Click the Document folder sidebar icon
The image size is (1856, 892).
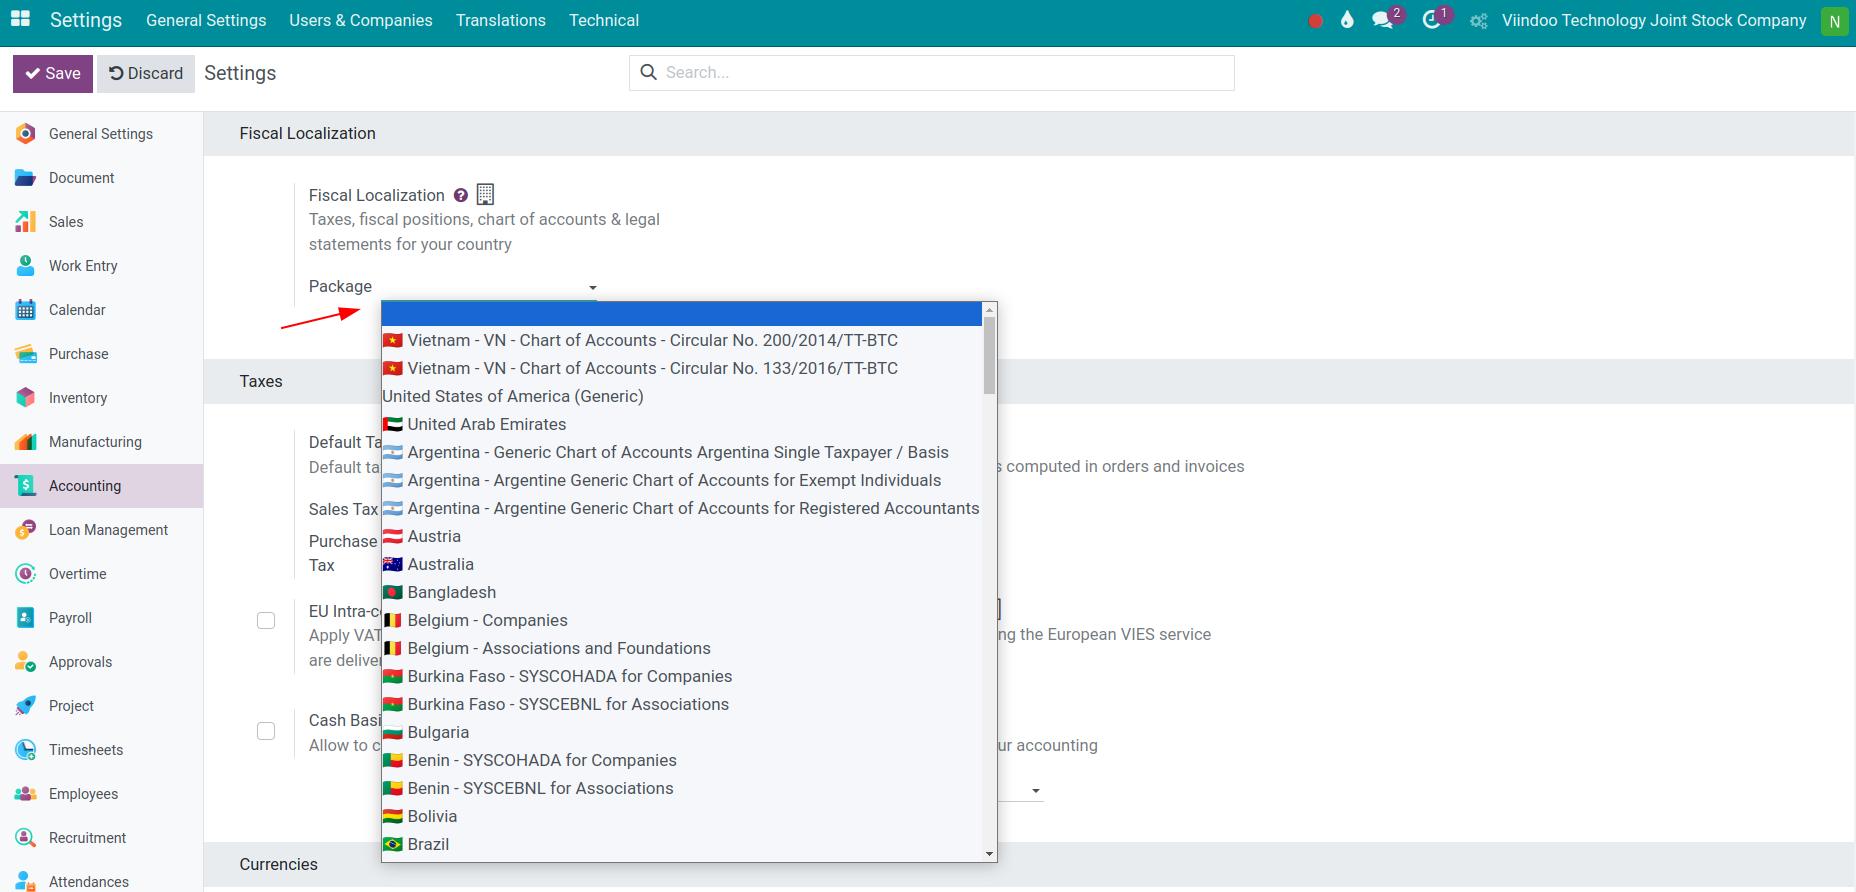tap(26, 178)
